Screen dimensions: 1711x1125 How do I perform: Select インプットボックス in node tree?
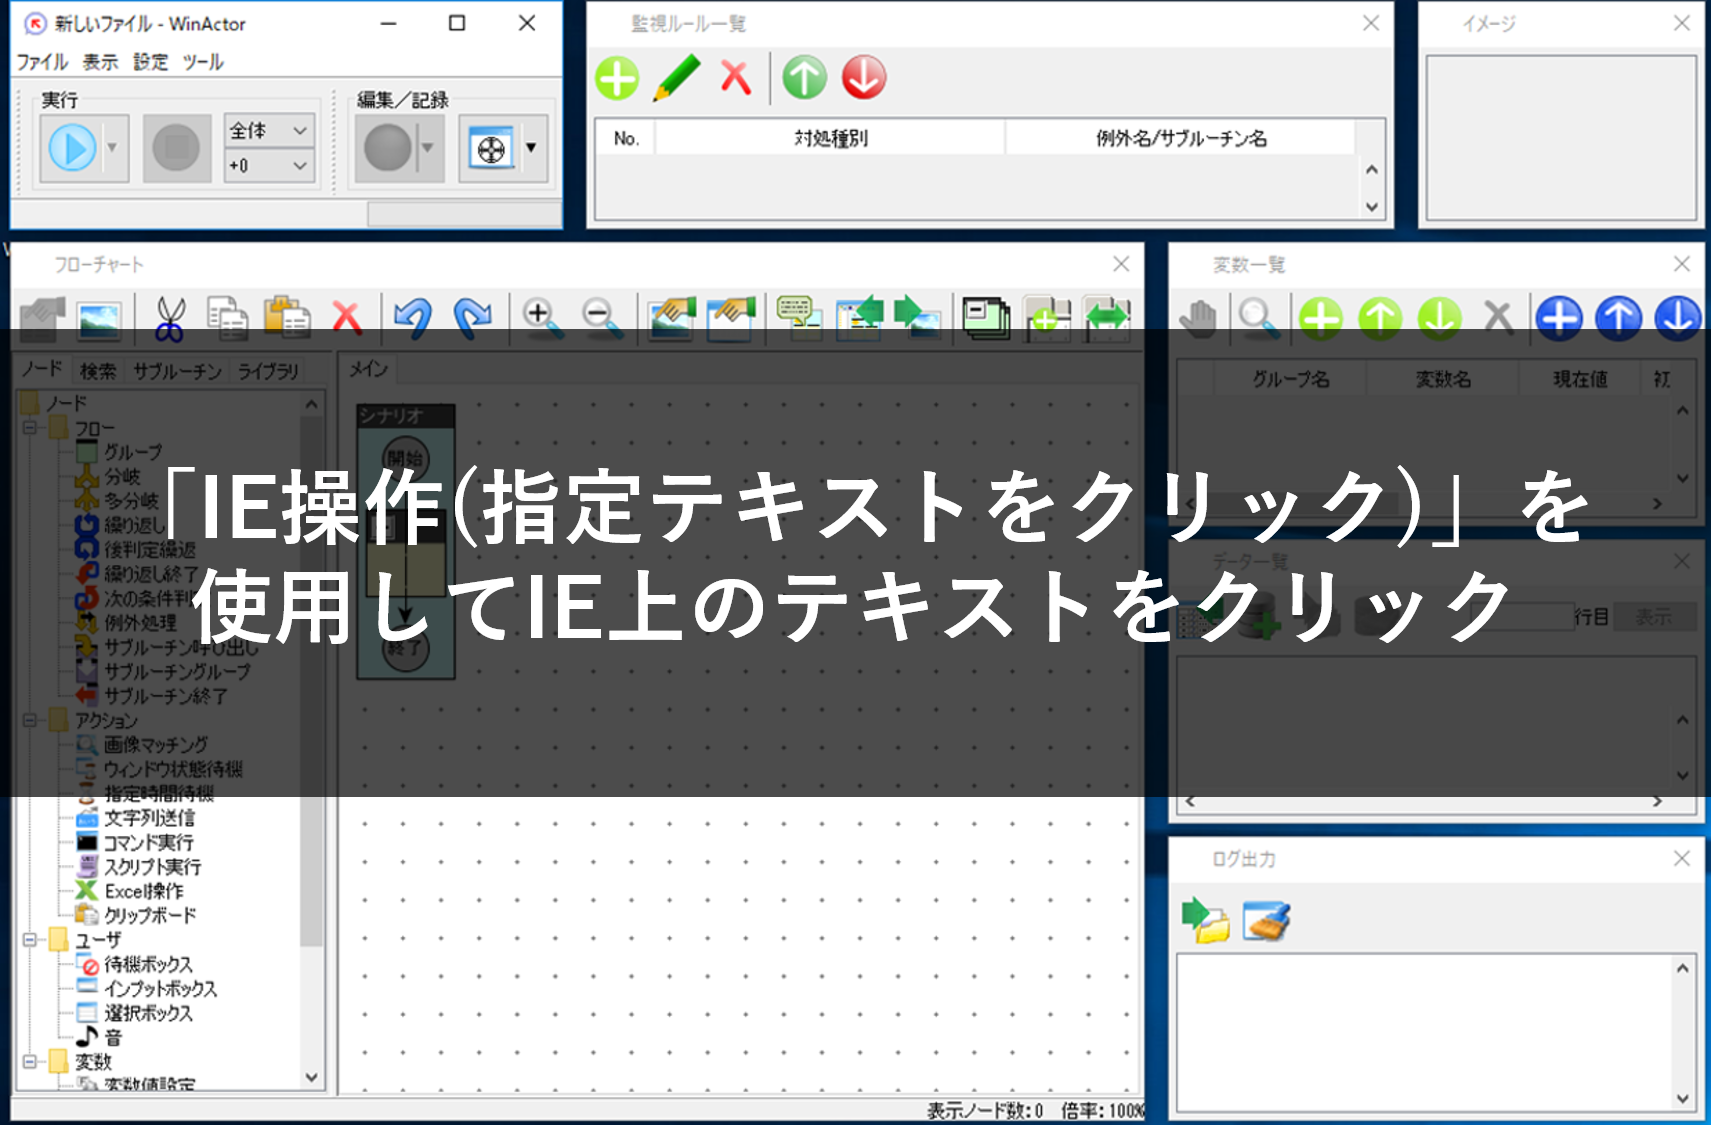160,988
